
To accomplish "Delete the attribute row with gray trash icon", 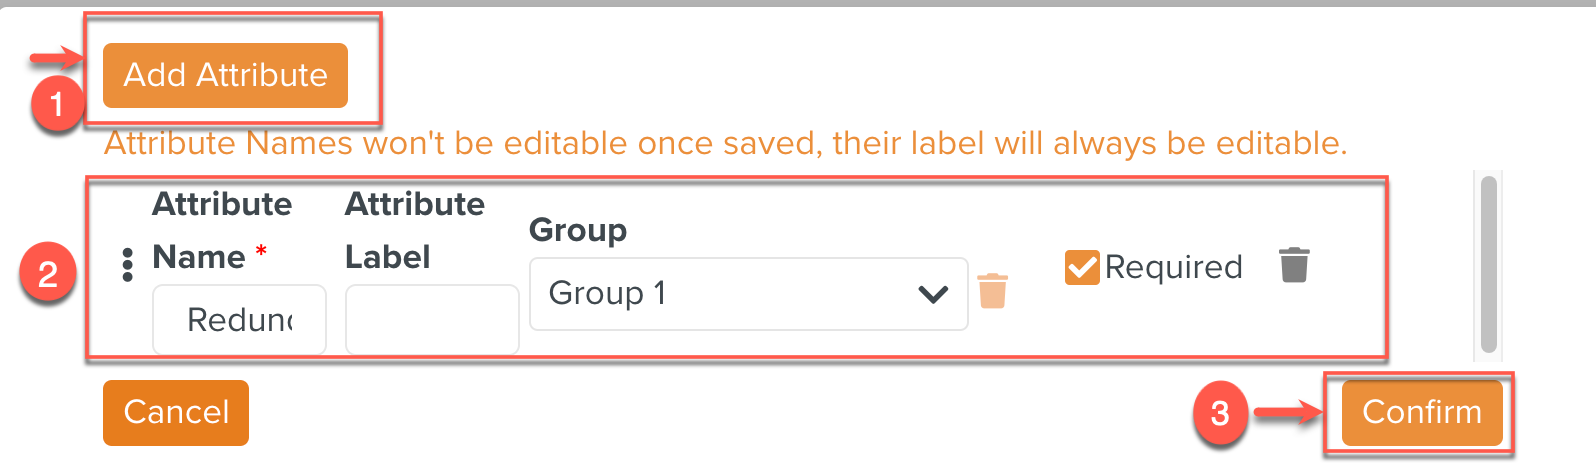I will pos(1293,265).
